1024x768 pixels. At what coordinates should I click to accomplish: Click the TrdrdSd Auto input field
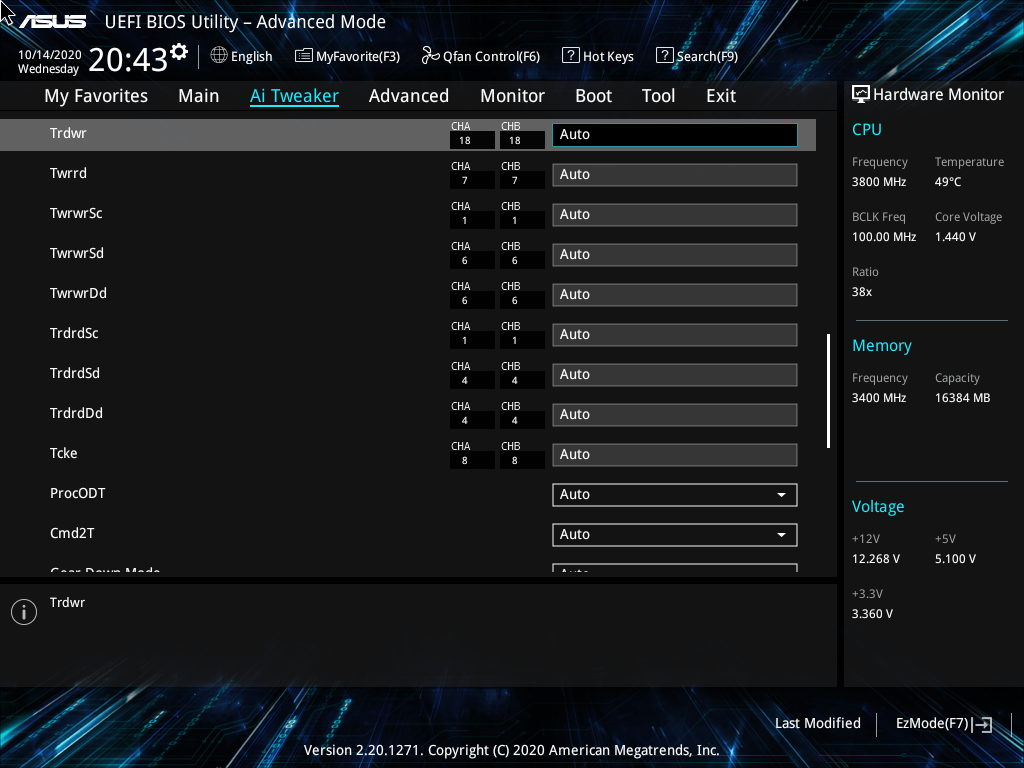pos(675,374)
